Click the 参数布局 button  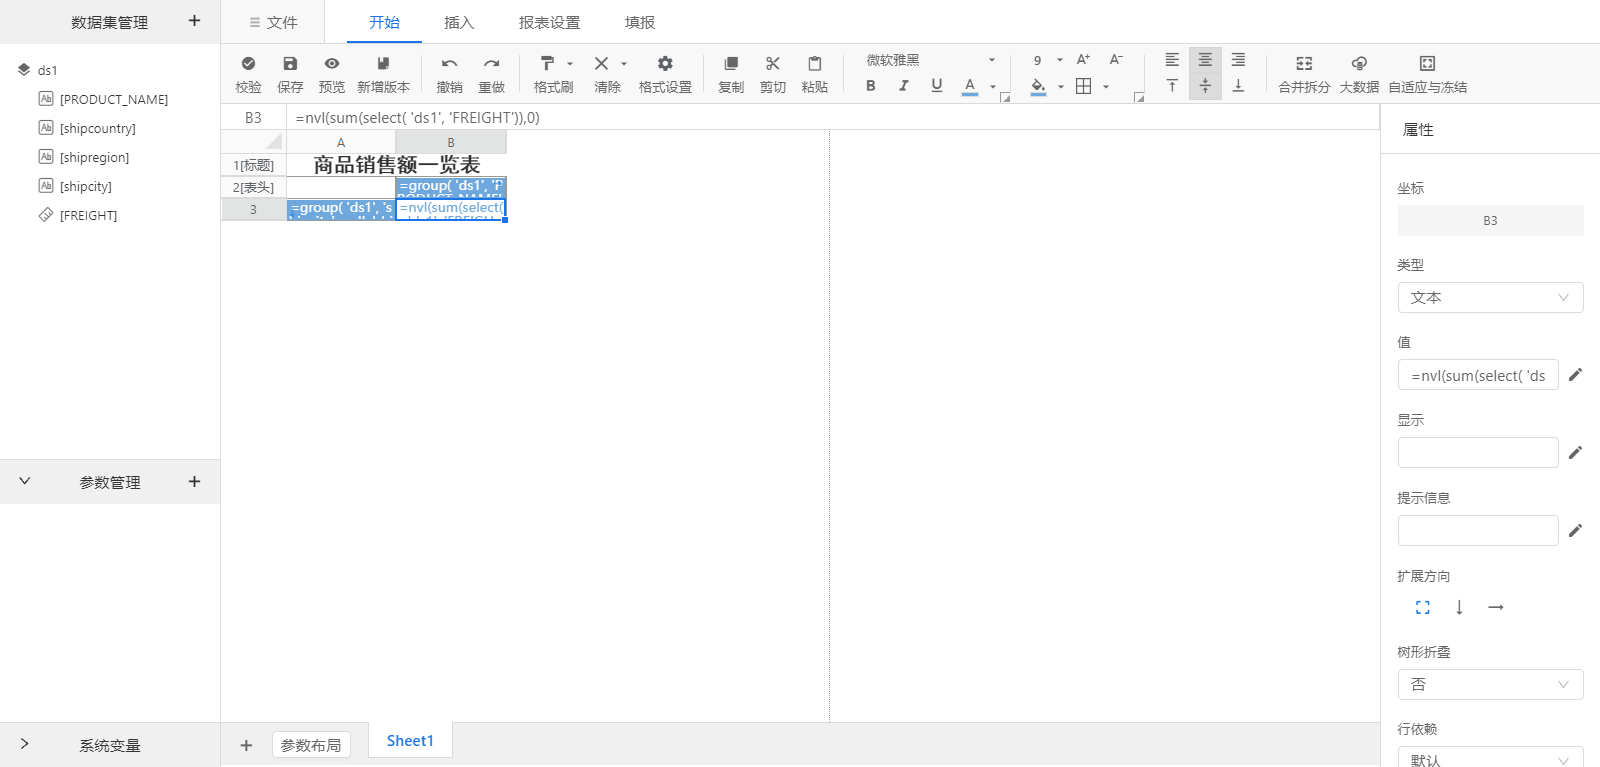[x=311, y=745]
